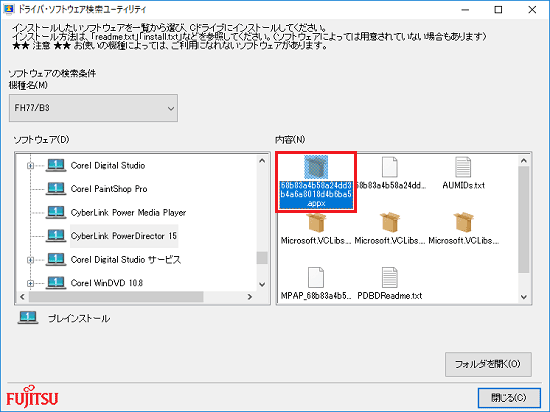This screenshot has width=550, height=412.
Task: Click the software list horizontal scrollbar thumb
Action: coord(116,297)
